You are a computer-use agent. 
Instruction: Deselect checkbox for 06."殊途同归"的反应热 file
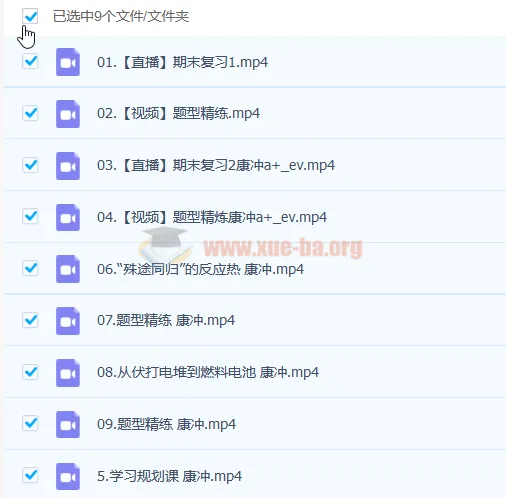point(30,268)
